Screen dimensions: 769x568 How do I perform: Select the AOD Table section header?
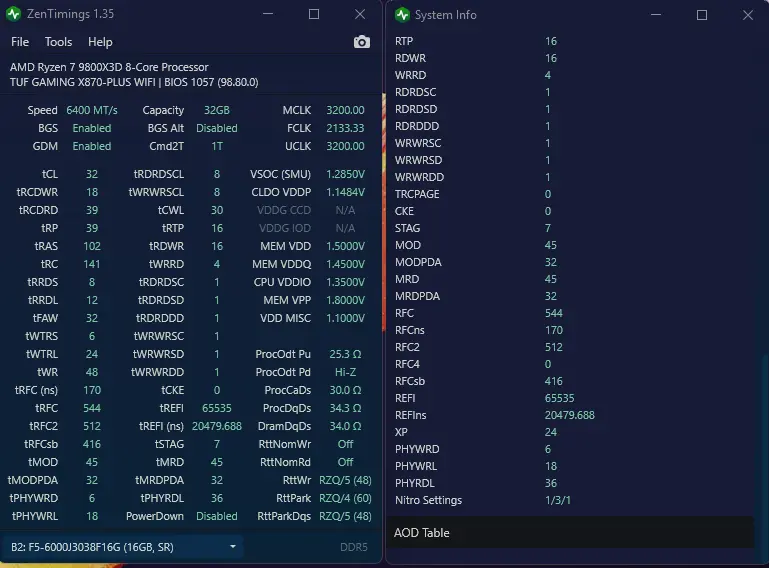click(x=569, y=533)
